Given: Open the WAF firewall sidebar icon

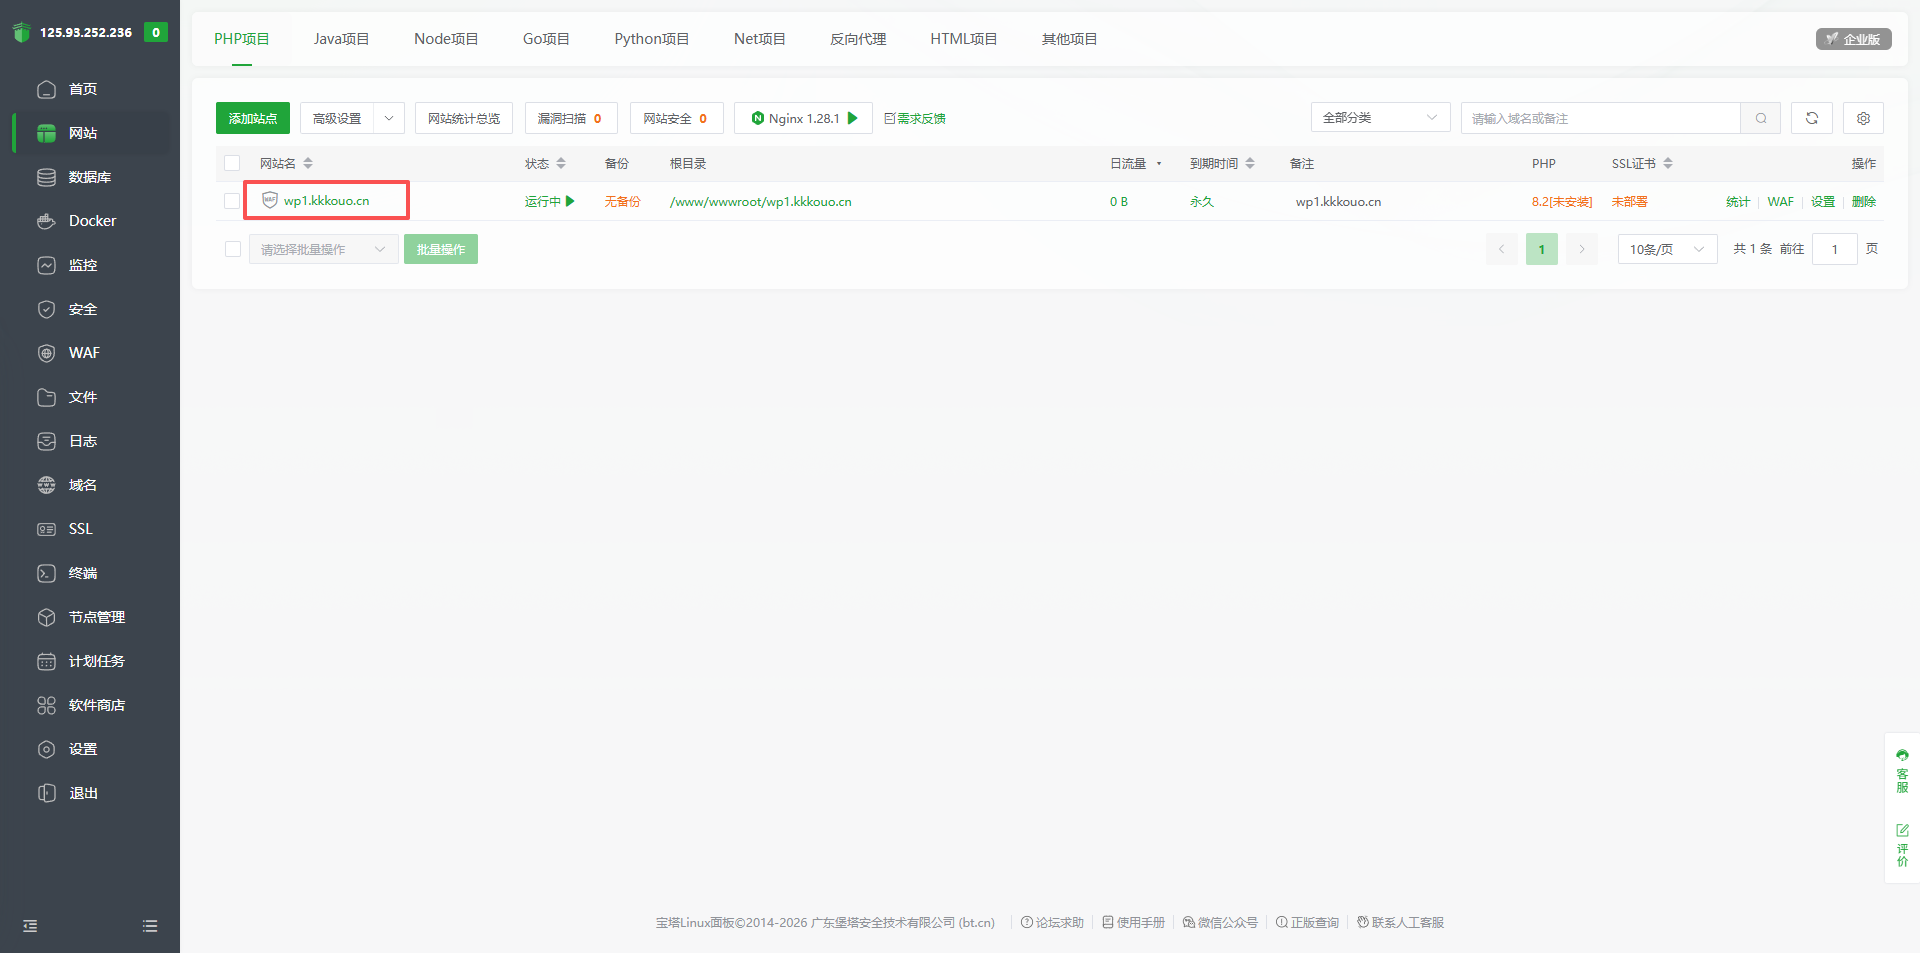Looking at the screenshot, I should 83,353.
